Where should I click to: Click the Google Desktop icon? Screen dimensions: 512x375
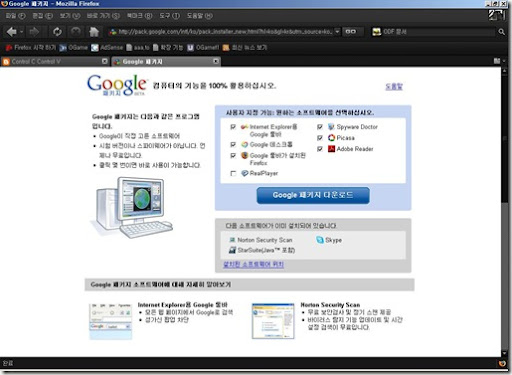[245, 145]
